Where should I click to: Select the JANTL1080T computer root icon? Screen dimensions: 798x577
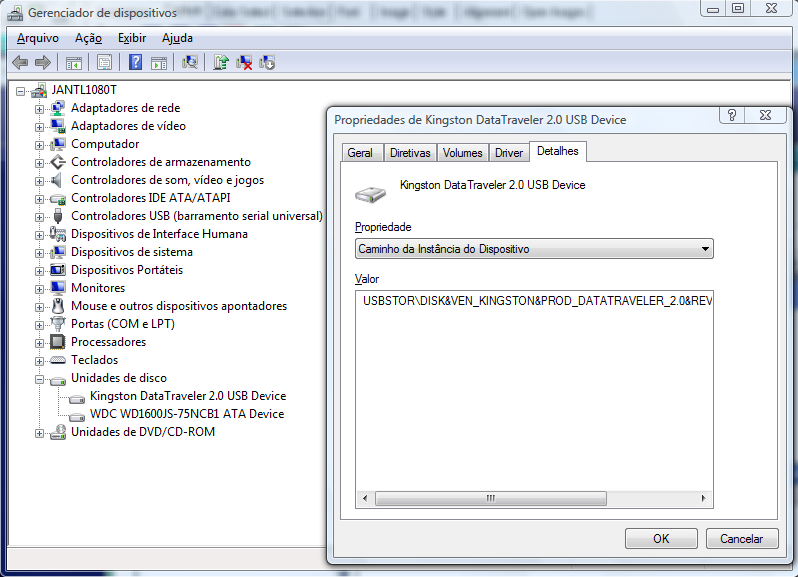coord(39,90)
